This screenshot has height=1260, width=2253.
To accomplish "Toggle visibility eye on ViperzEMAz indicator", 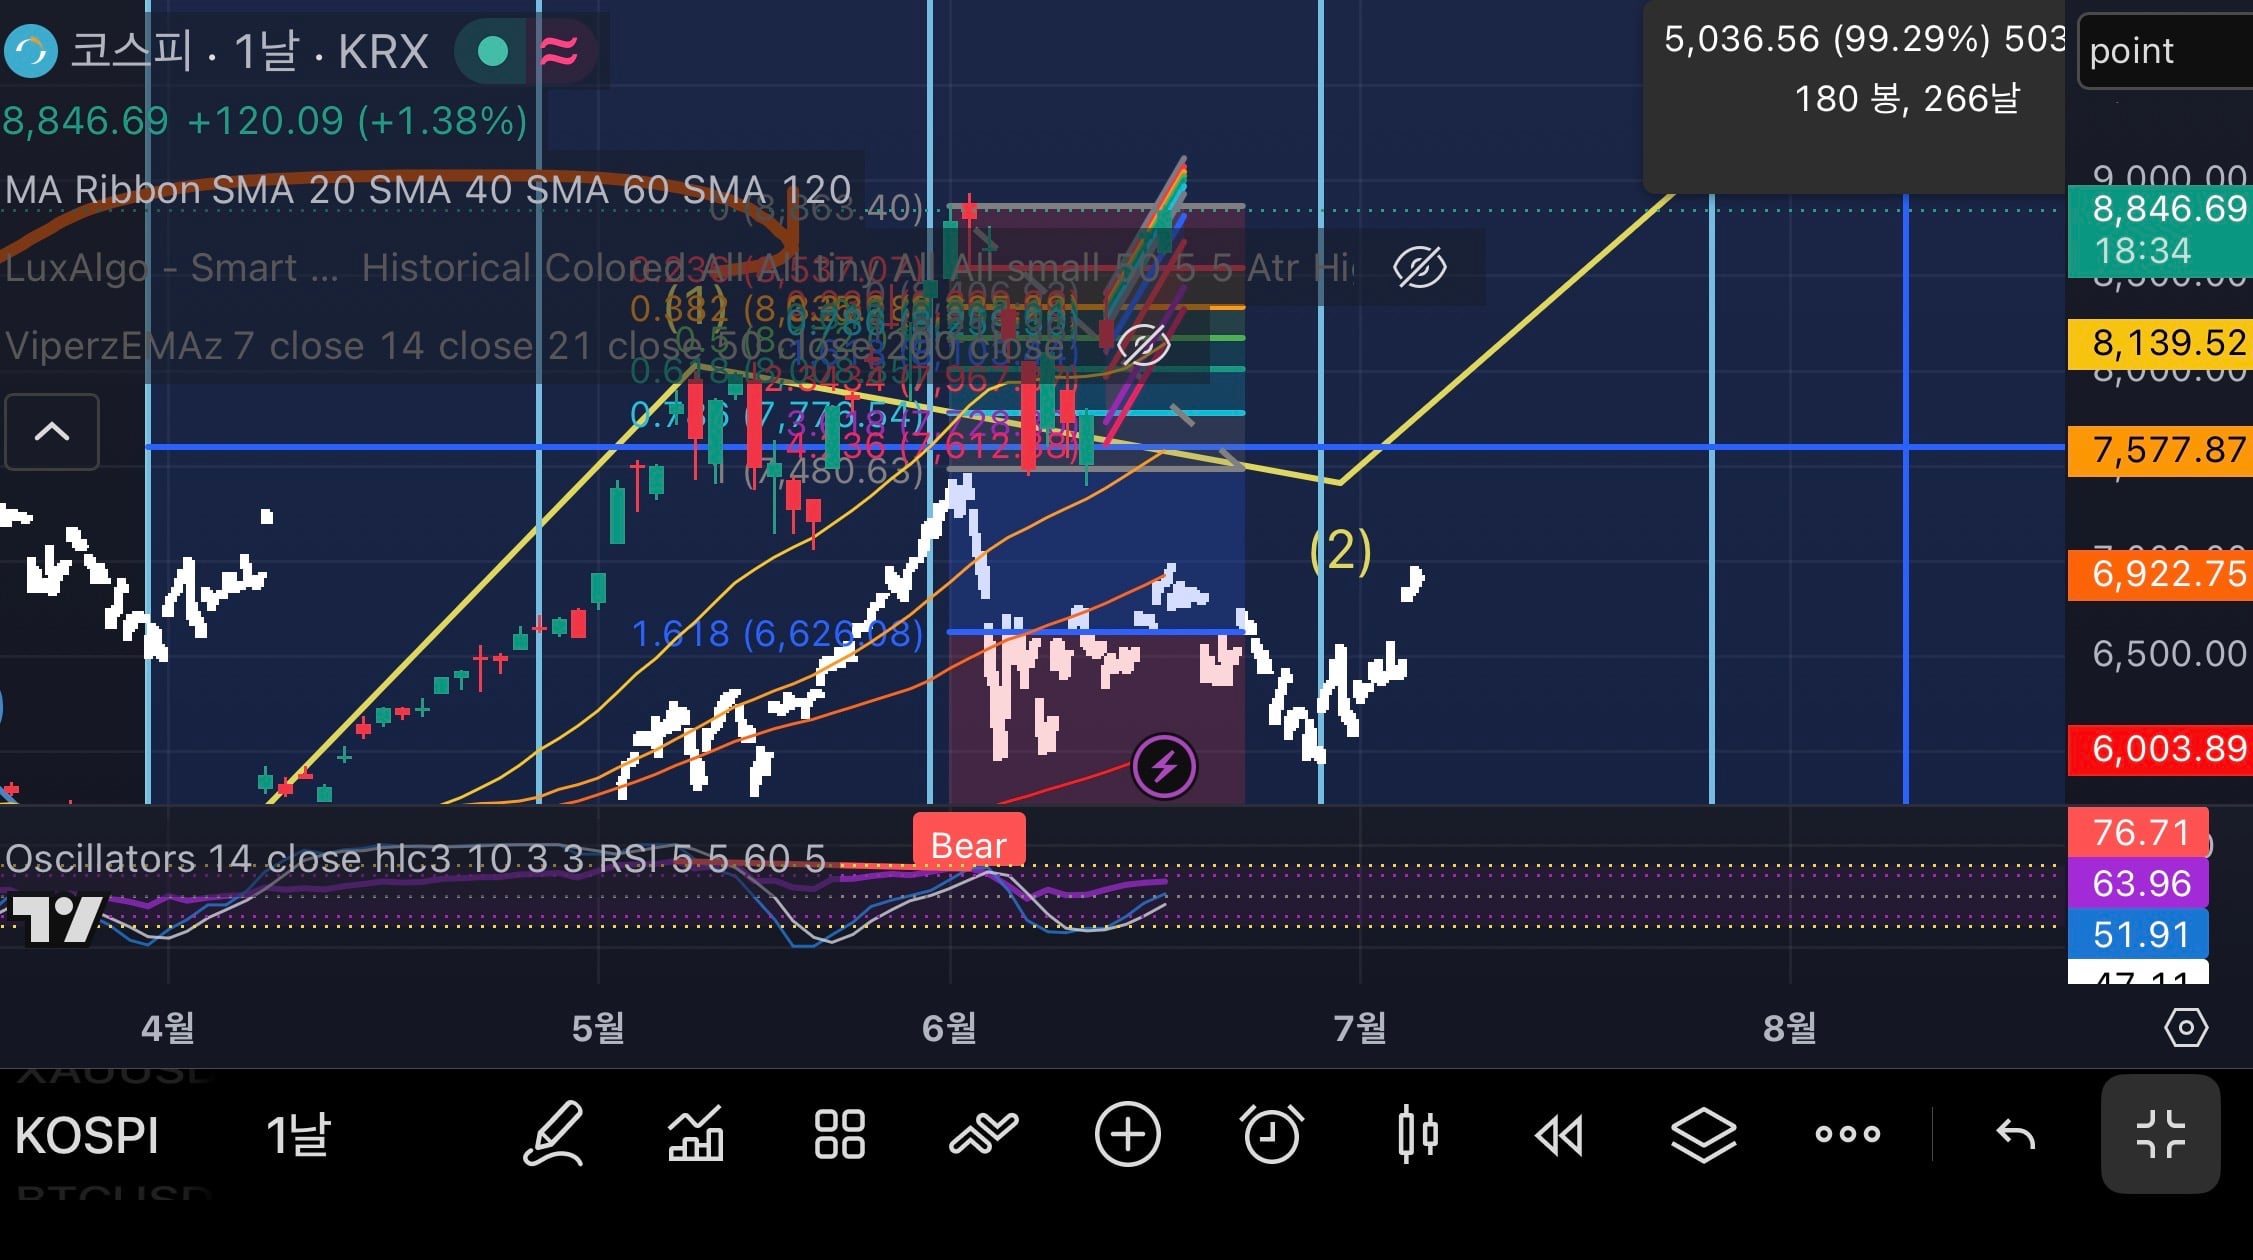I will (x=1143, y=345).
